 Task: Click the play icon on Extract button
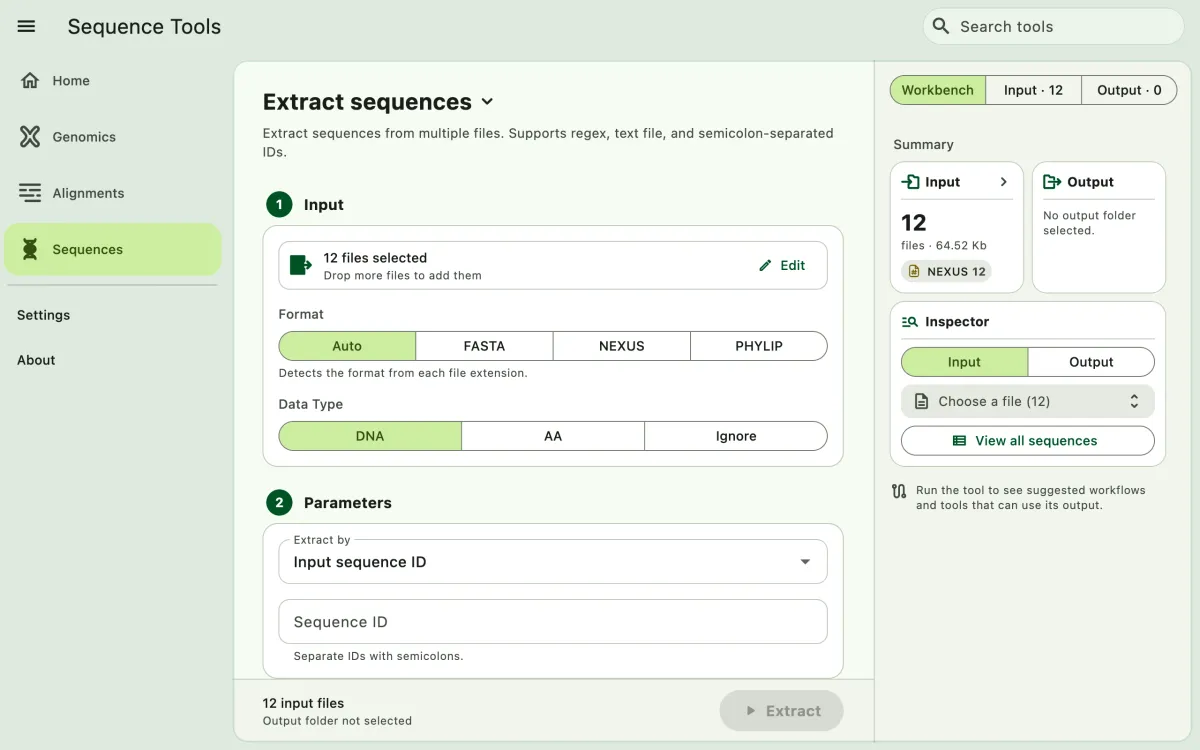click(x=751, y=711)
